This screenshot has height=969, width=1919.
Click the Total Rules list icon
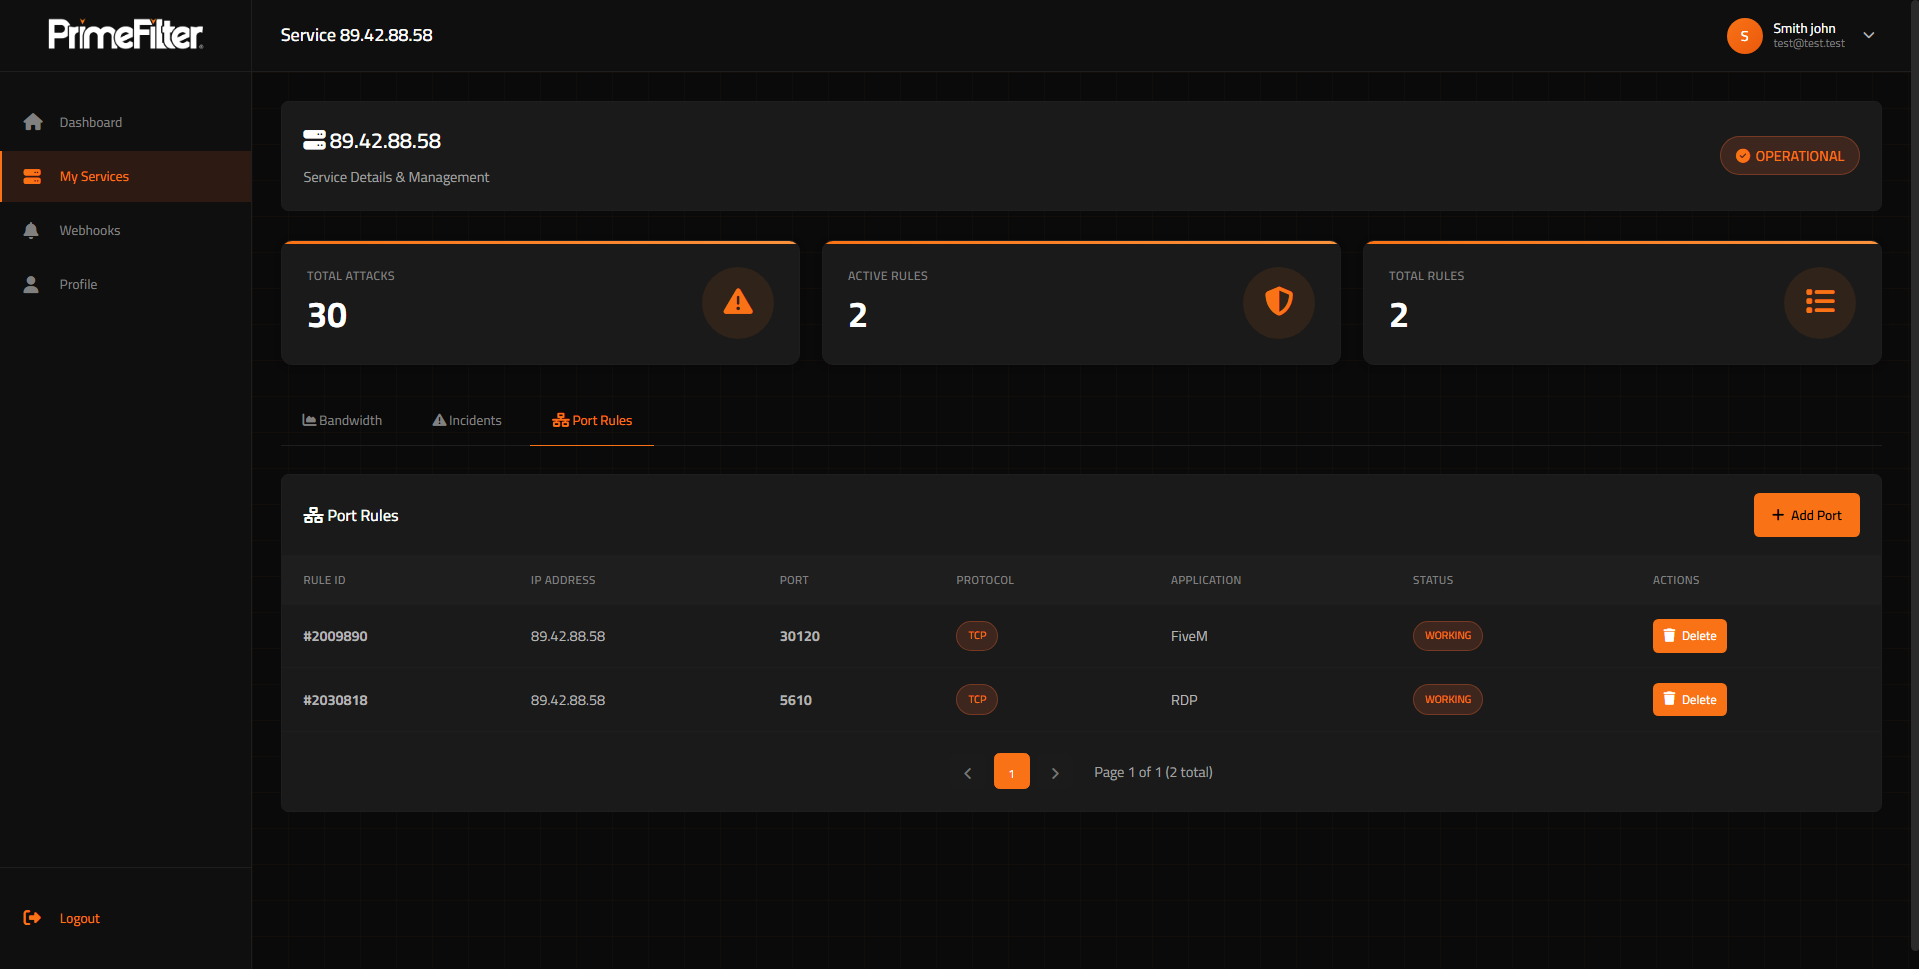[x=1819, y=302]
